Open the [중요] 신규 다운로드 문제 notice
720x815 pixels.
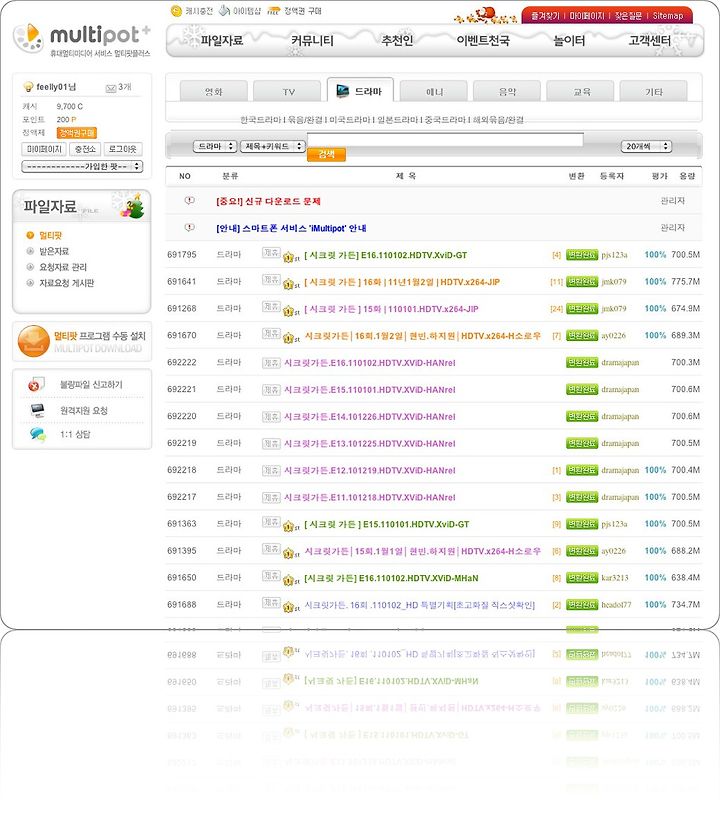268,201
